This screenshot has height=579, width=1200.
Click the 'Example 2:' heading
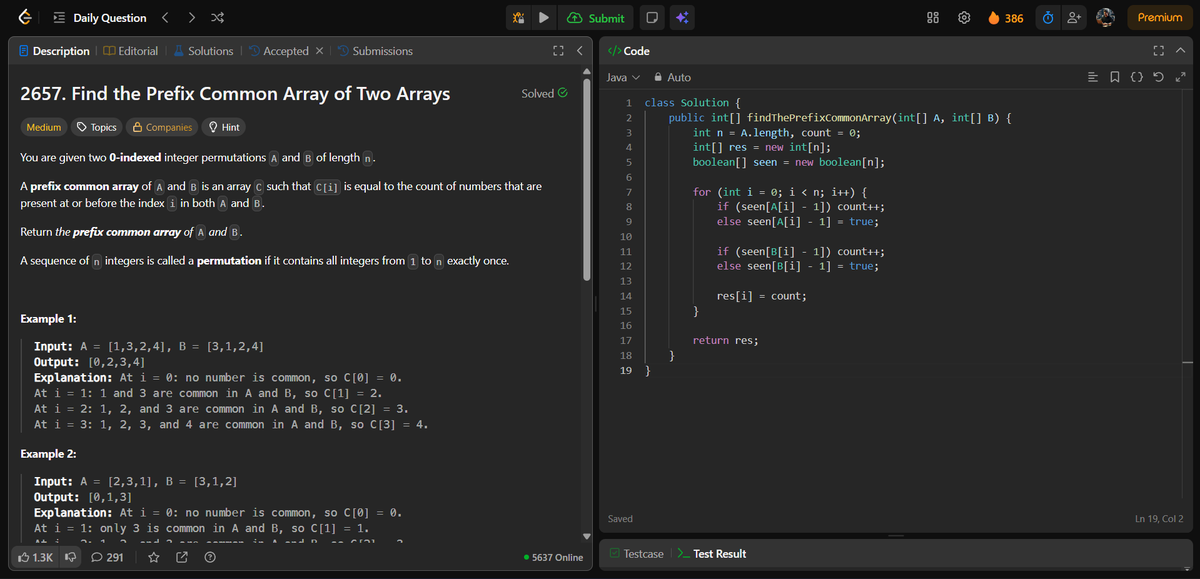pos(48,454)
